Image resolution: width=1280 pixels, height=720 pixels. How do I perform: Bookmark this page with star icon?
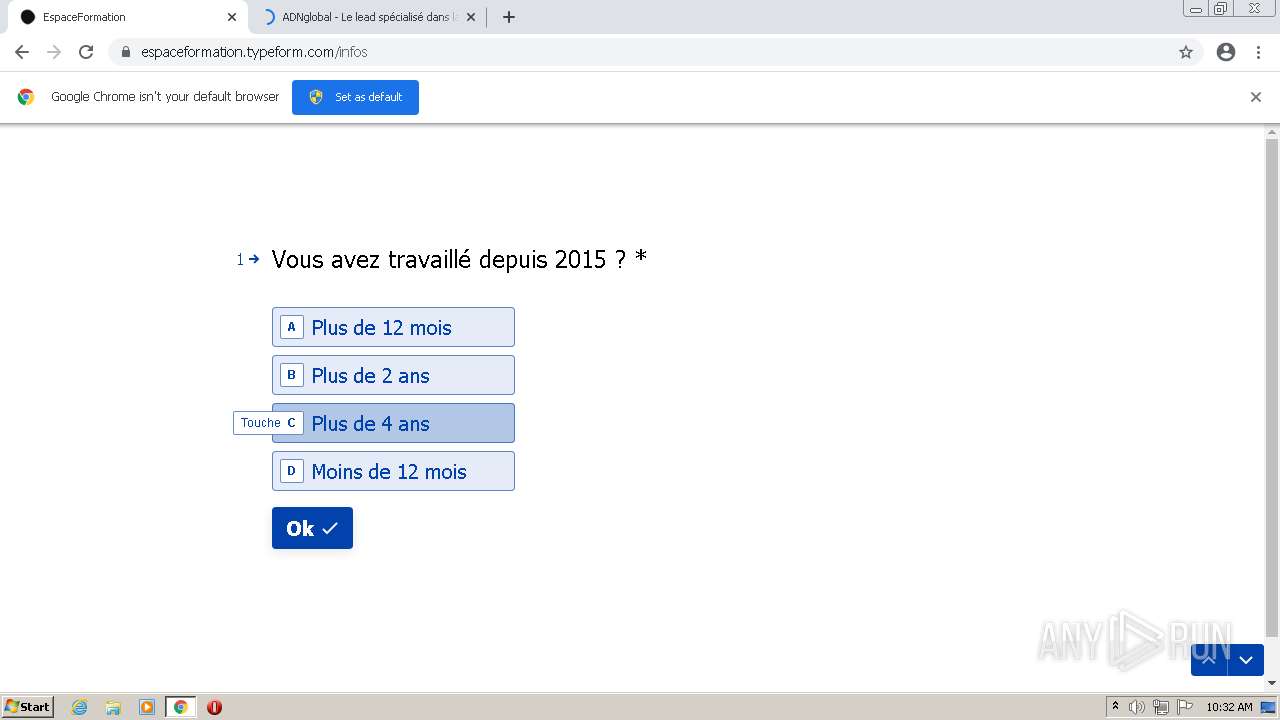point(1186,52)
